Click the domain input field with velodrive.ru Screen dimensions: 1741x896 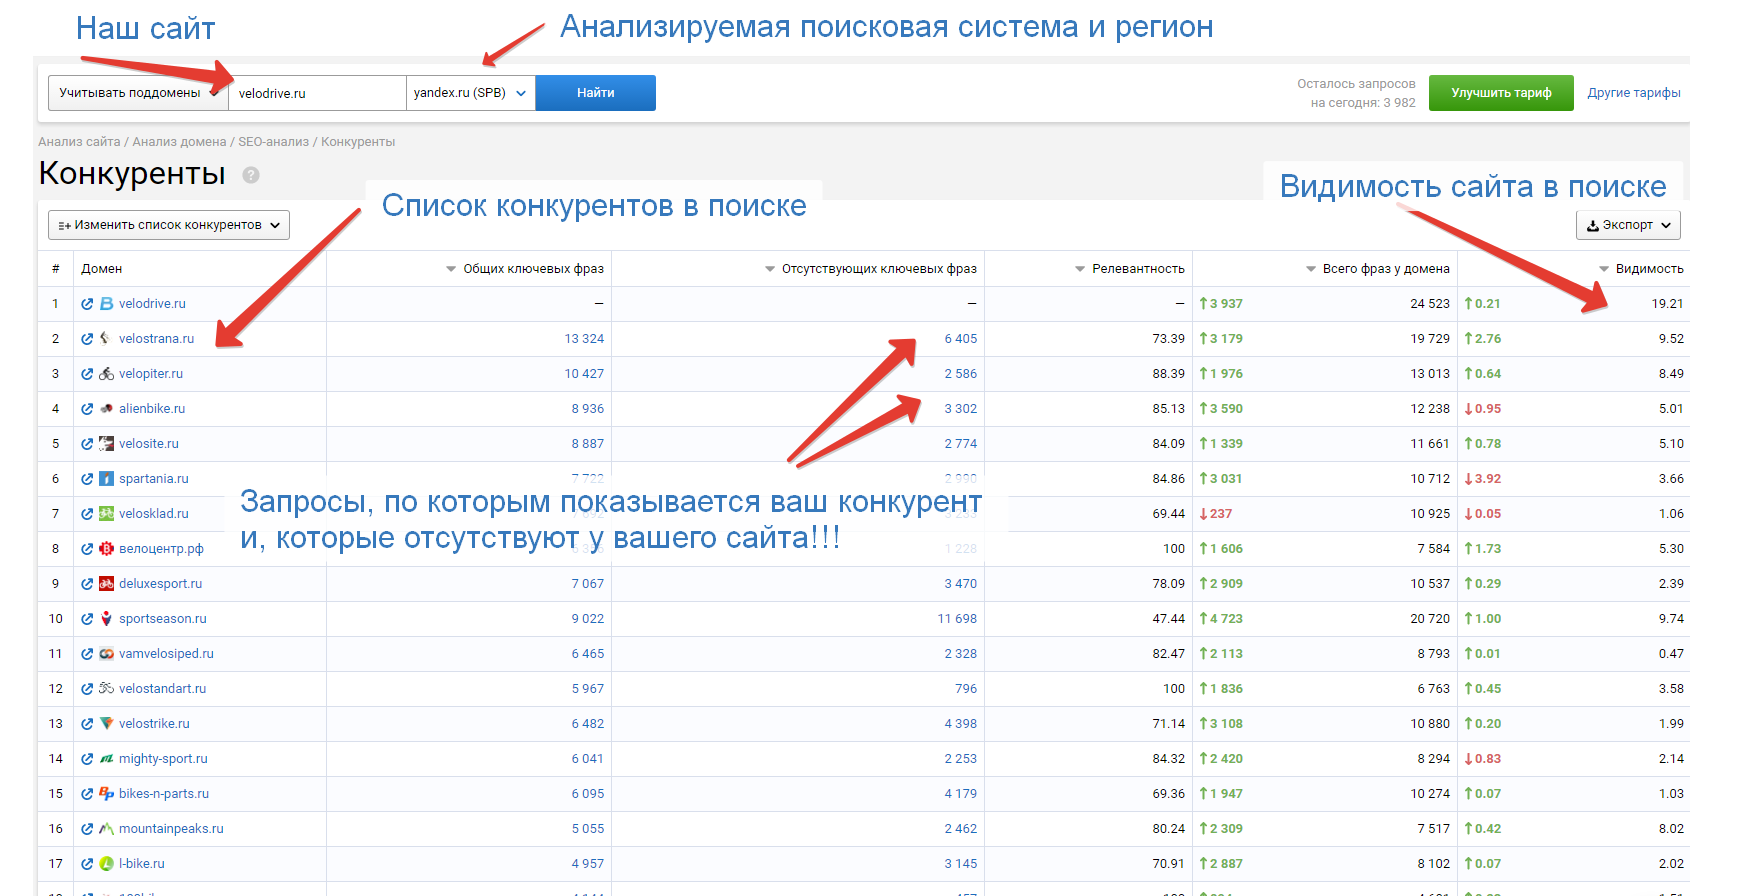click(318, 93)
